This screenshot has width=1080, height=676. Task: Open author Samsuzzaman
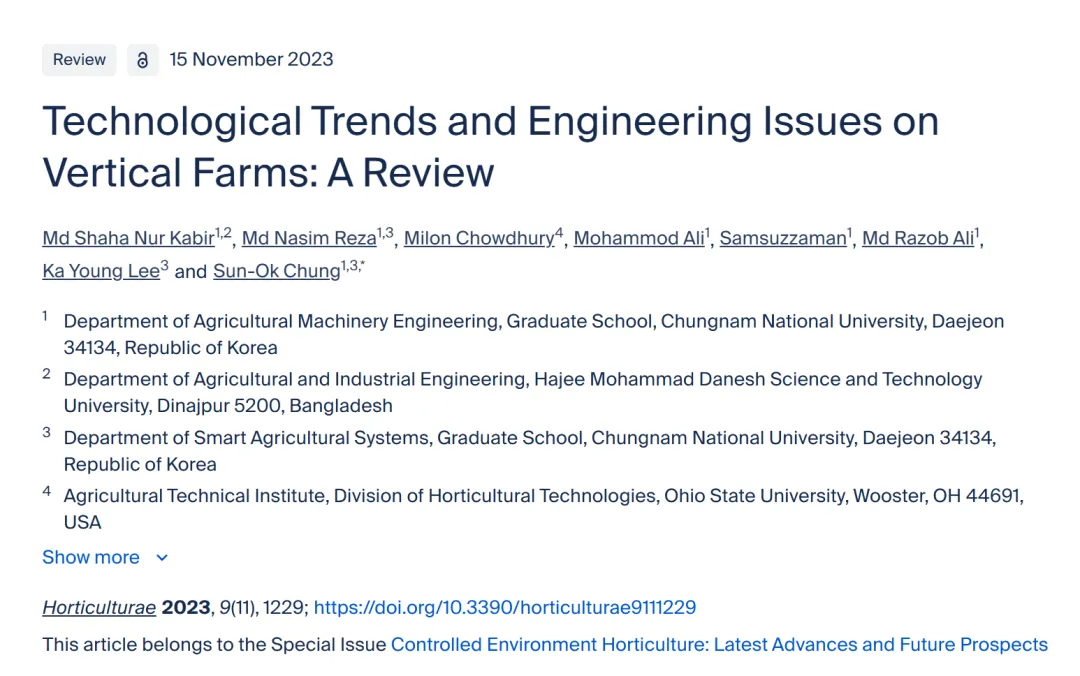click(782, 238)
